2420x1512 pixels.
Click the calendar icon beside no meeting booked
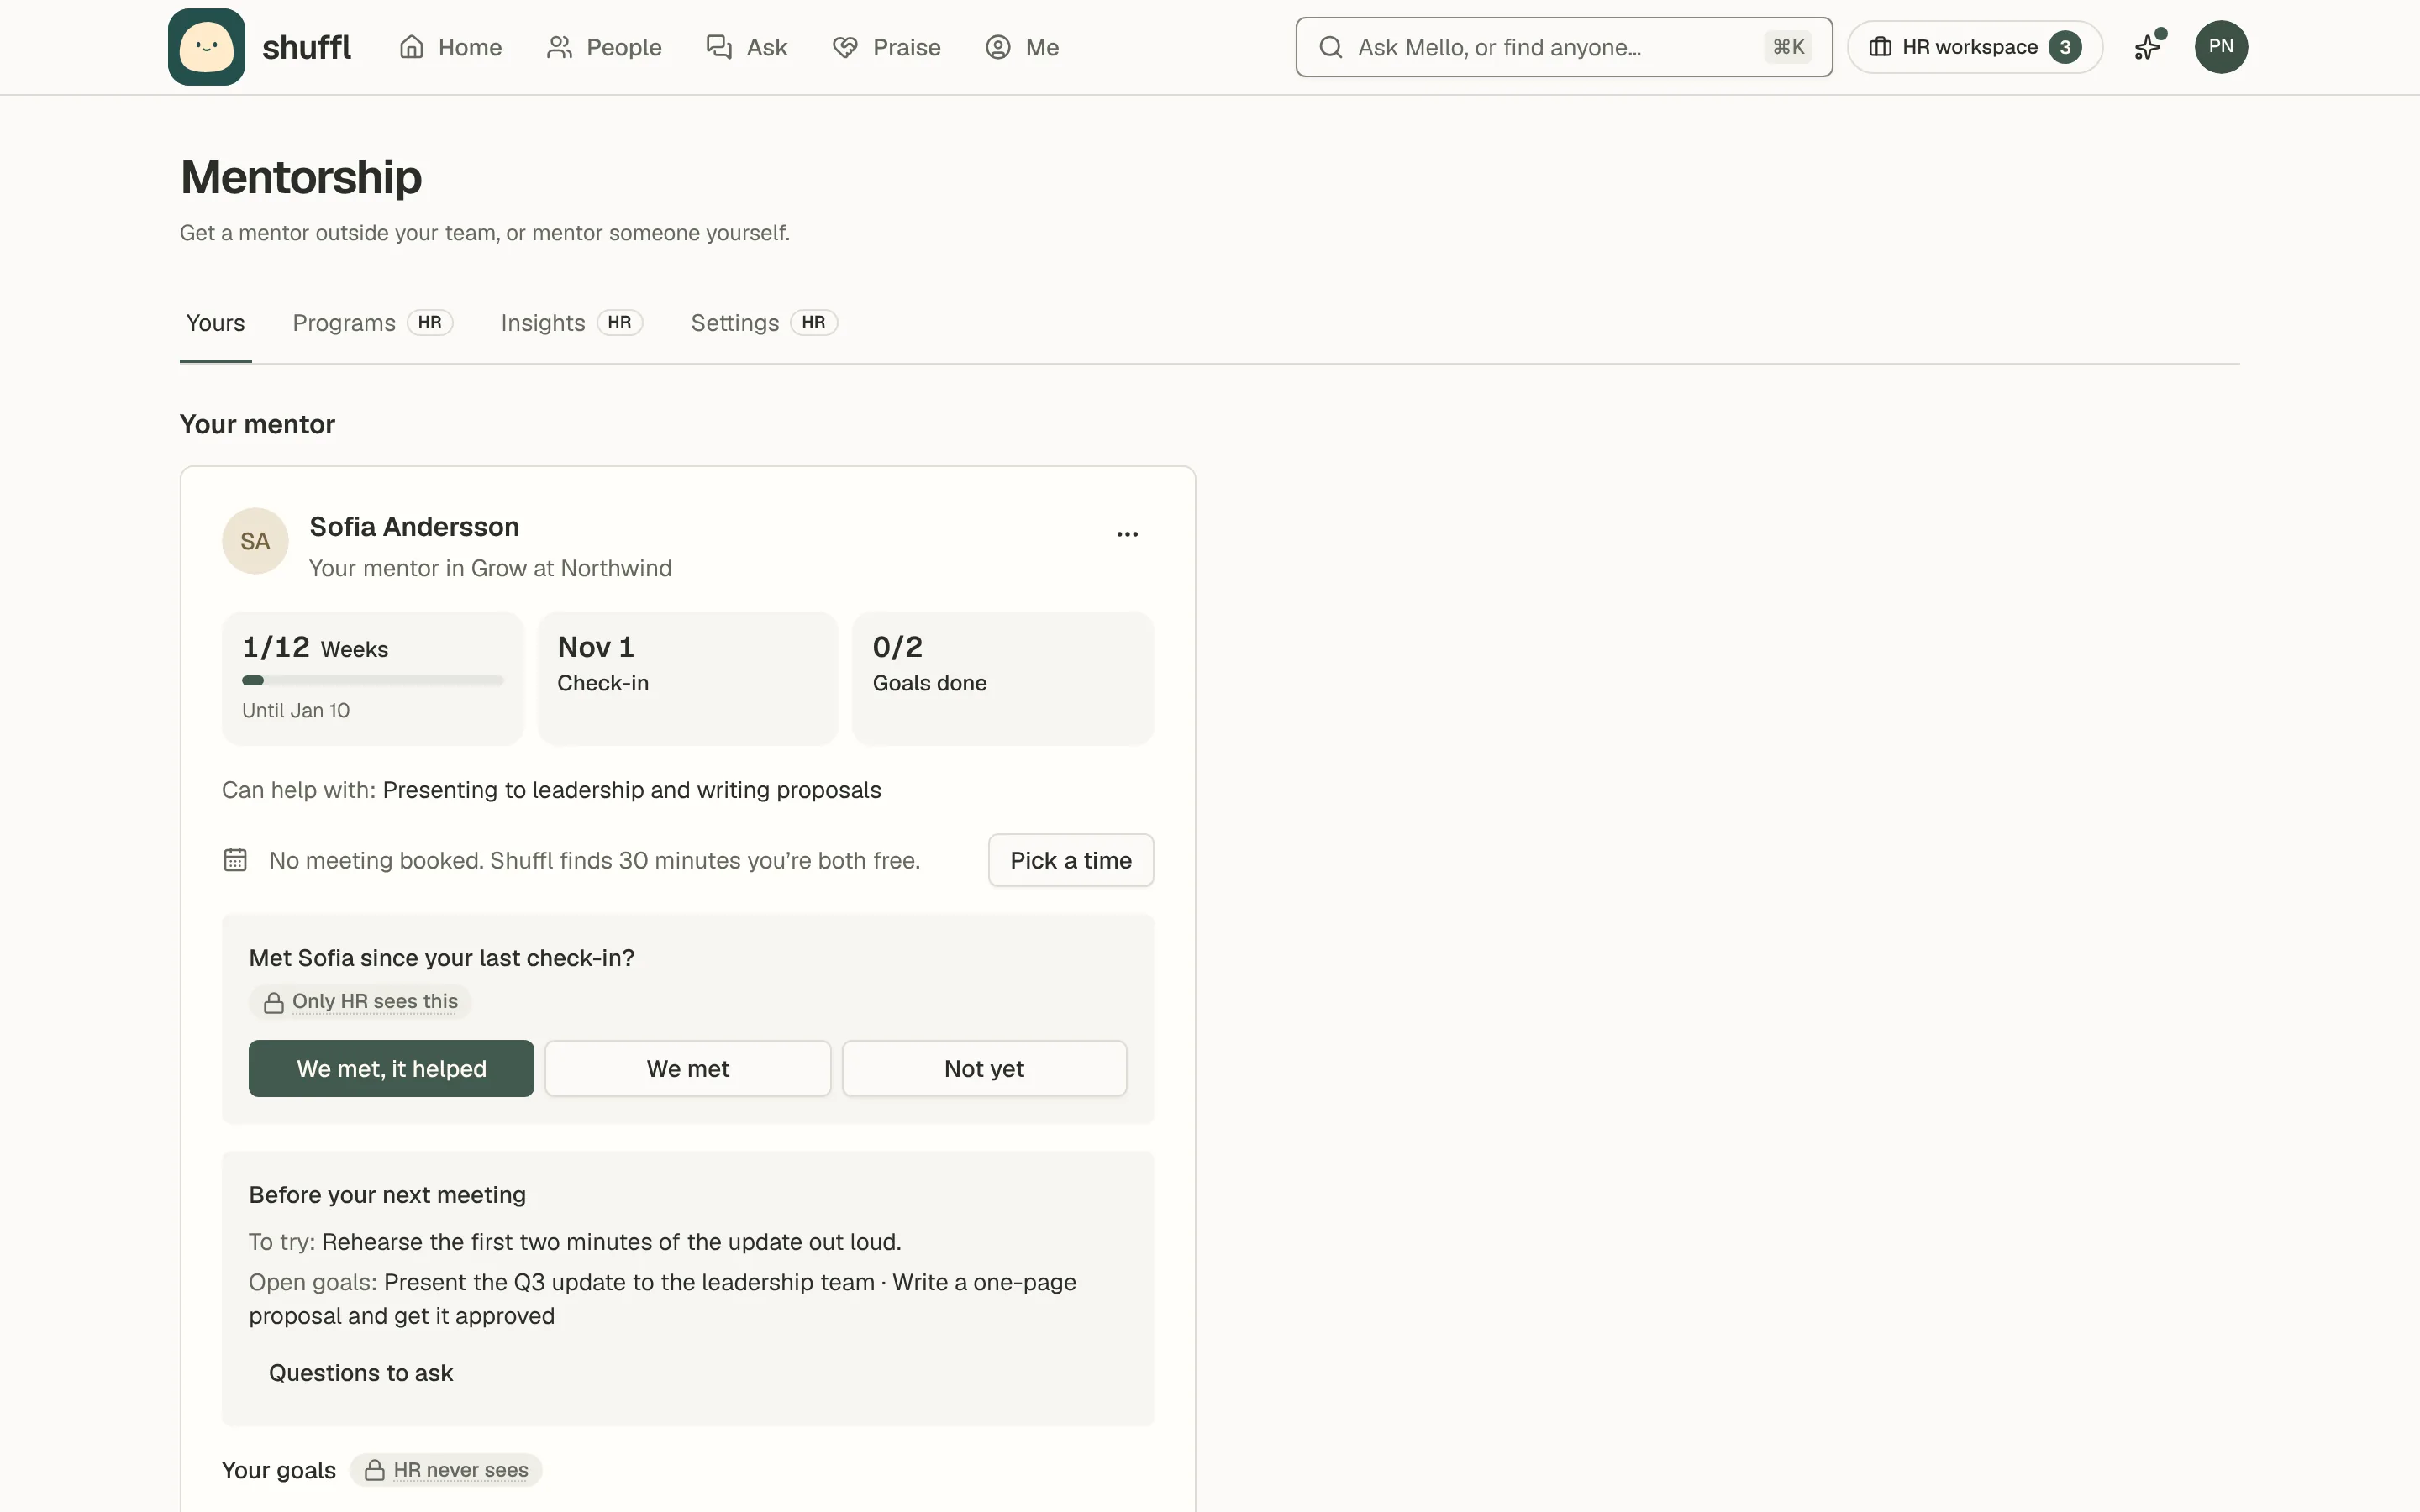[x=235, y=860]
